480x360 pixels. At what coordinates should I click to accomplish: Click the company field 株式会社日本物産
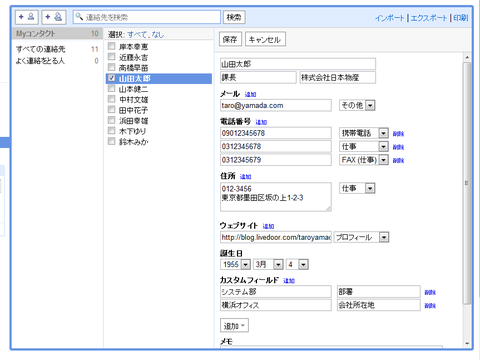[x=337, y=77]
